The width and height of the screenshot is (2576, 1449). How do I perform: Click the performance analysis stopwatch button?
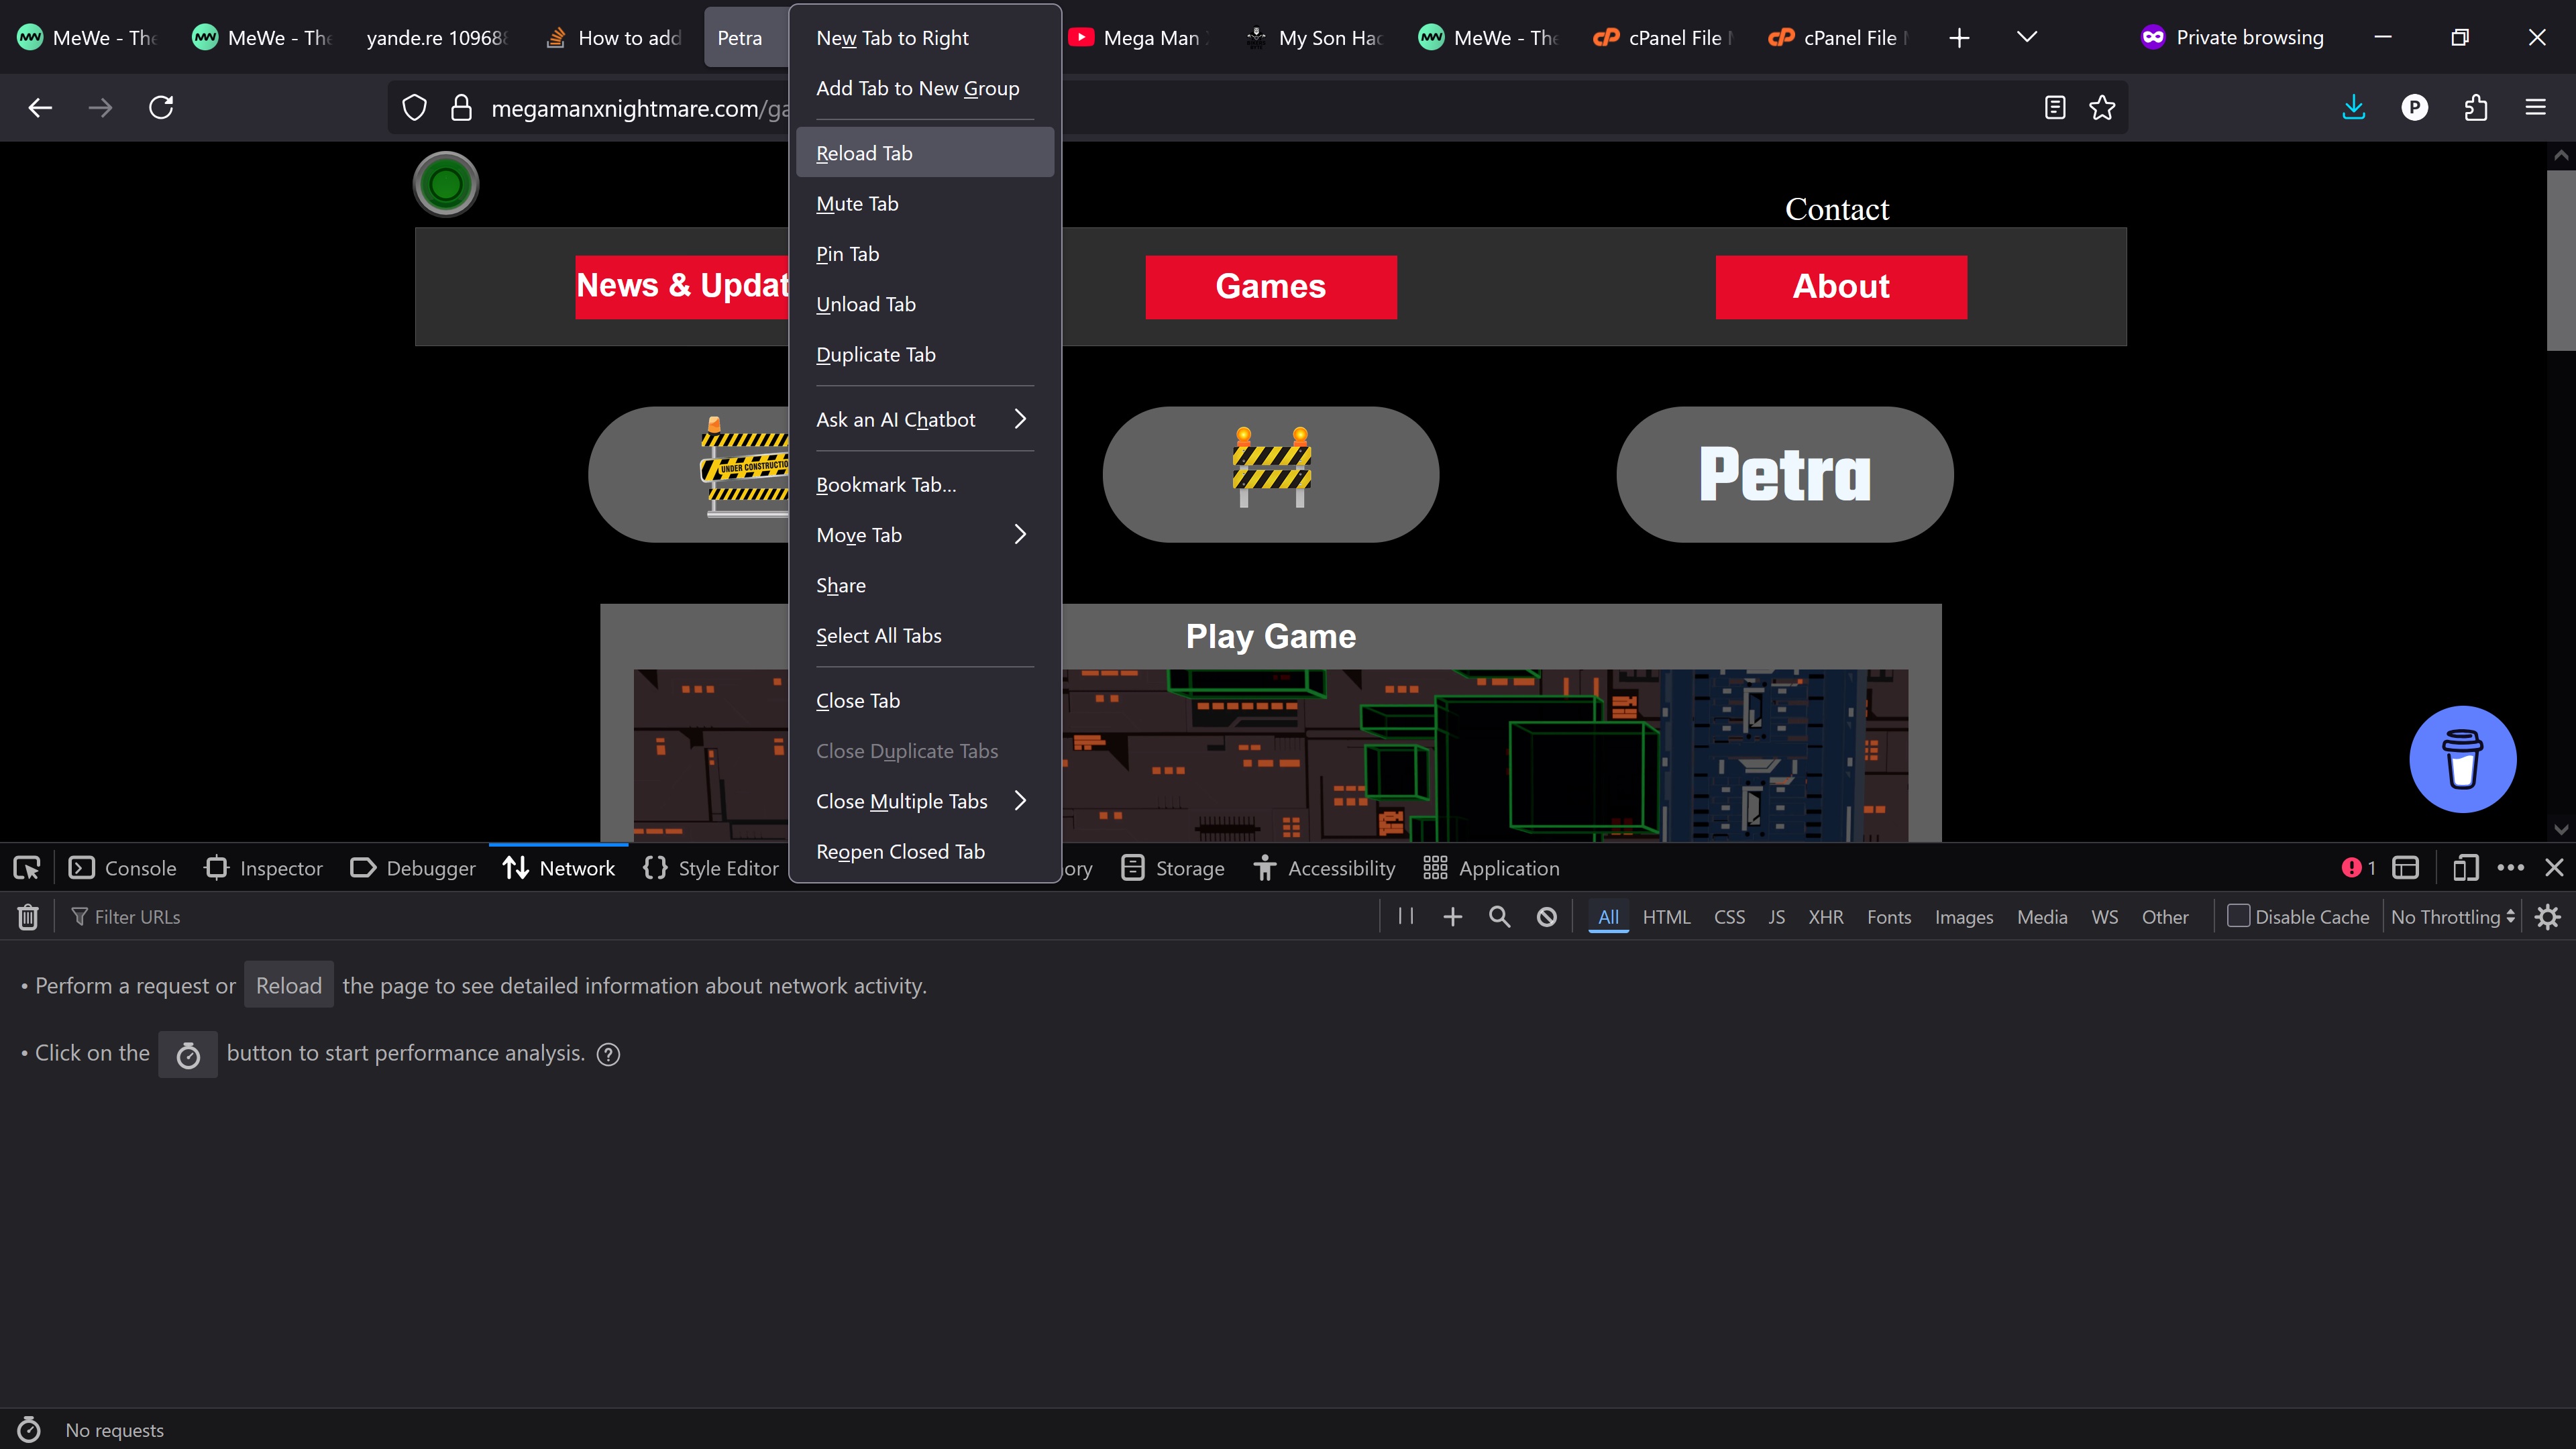tap(188, 1054)
